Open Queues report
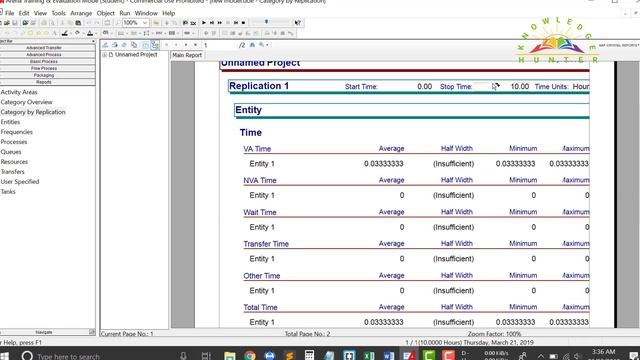This screenshot has width=640, height=360. [x=11, y=152]
